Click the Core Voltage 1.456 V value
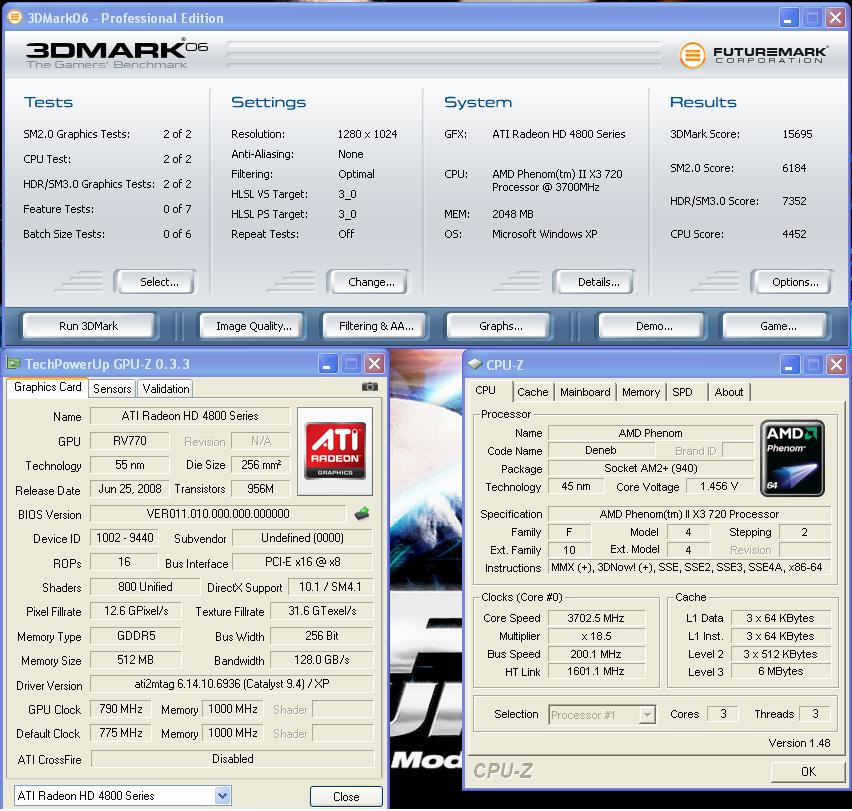852x811 pixels. click(719, 487)
